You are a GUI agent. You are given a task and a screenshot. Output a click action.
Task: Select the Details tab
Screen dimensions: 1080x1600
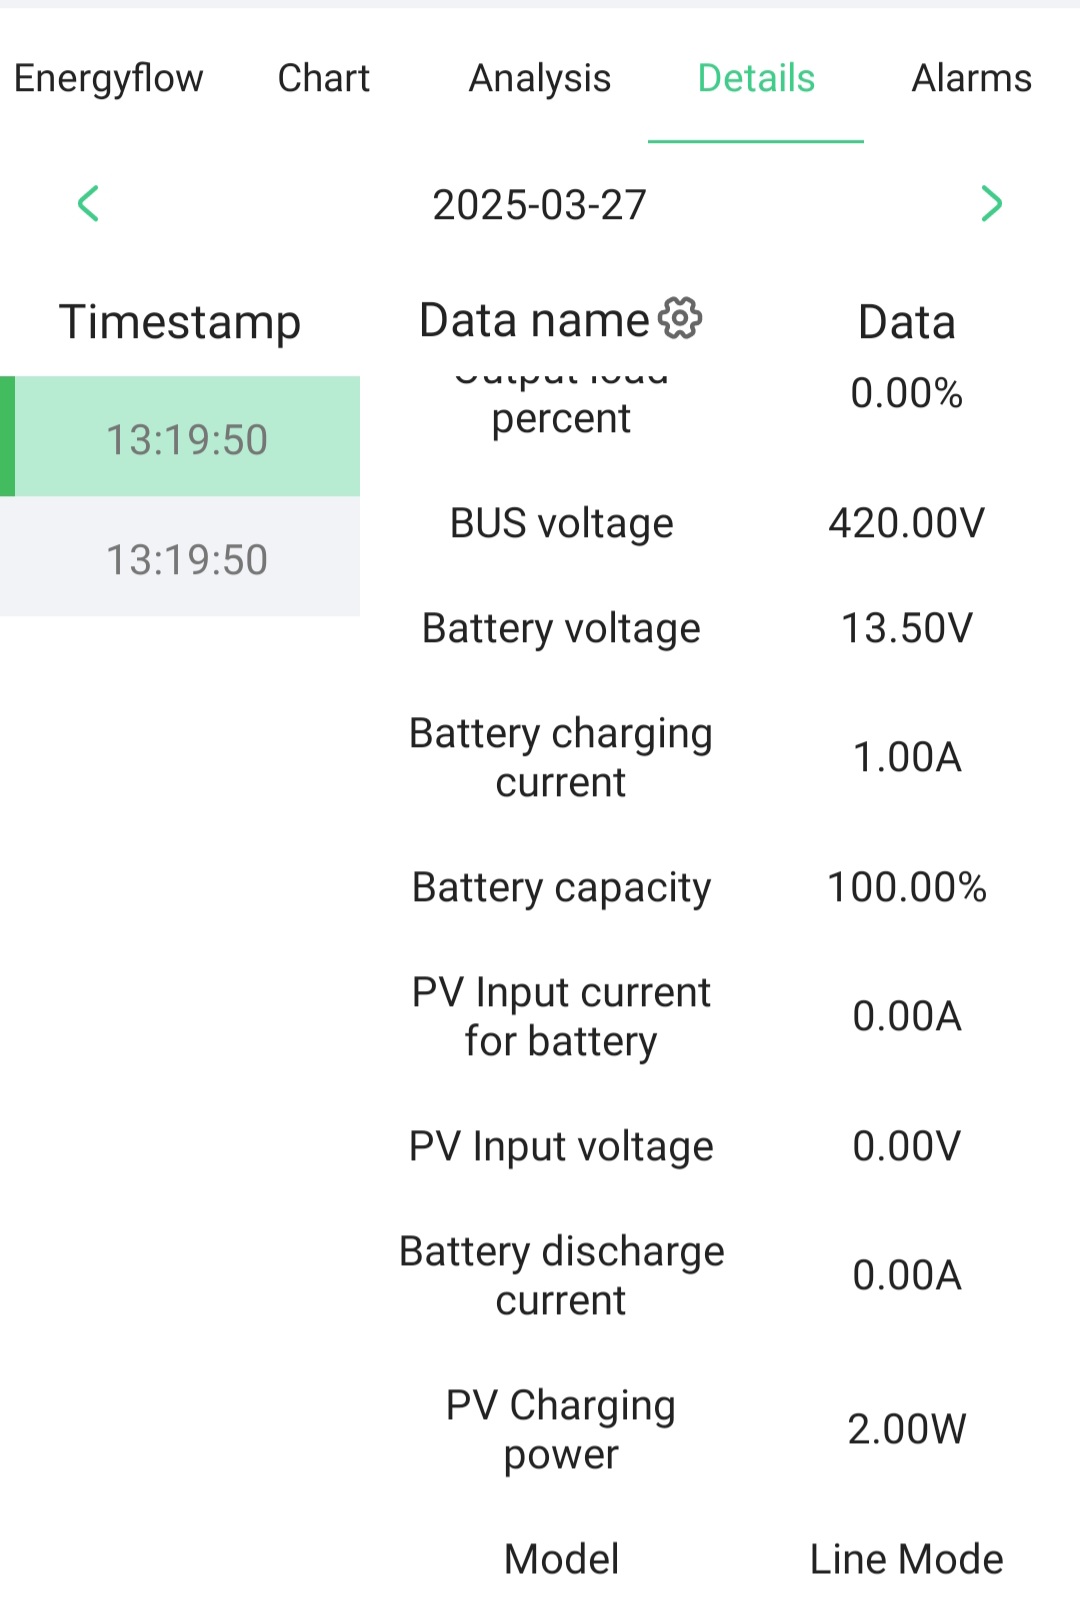coord(756,78)
